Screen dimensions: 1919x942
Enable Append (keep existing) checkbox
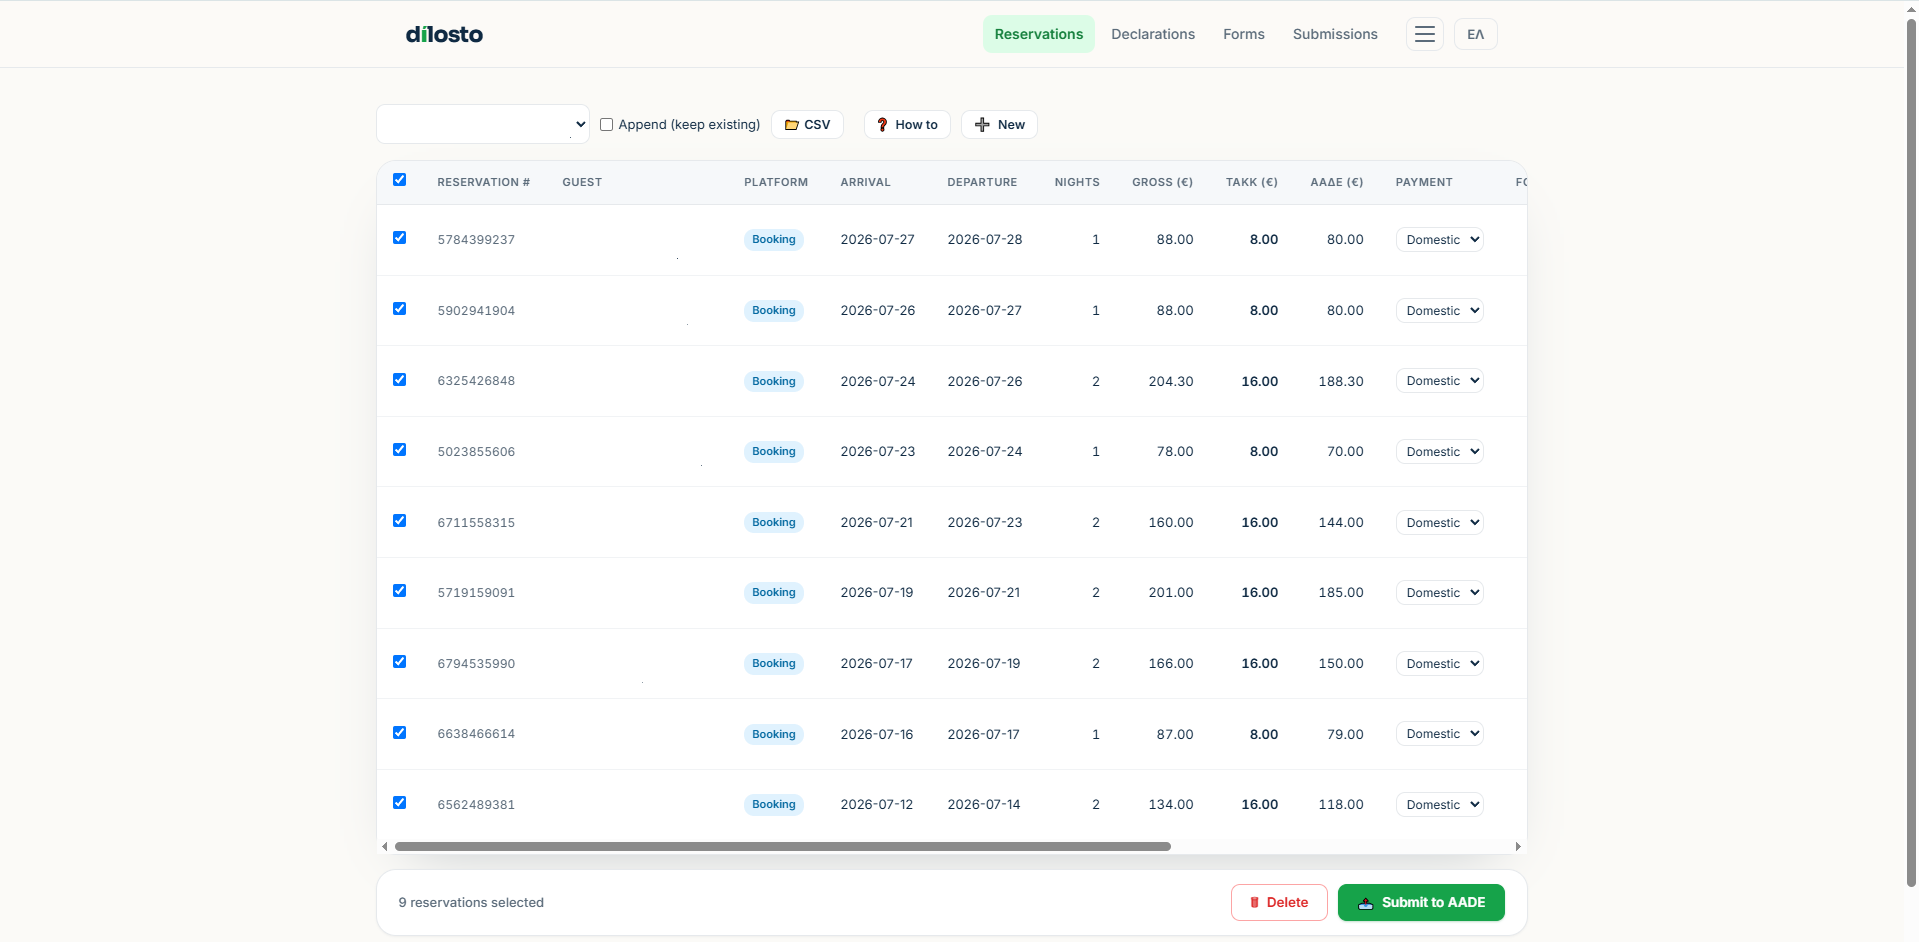[606, 125]
